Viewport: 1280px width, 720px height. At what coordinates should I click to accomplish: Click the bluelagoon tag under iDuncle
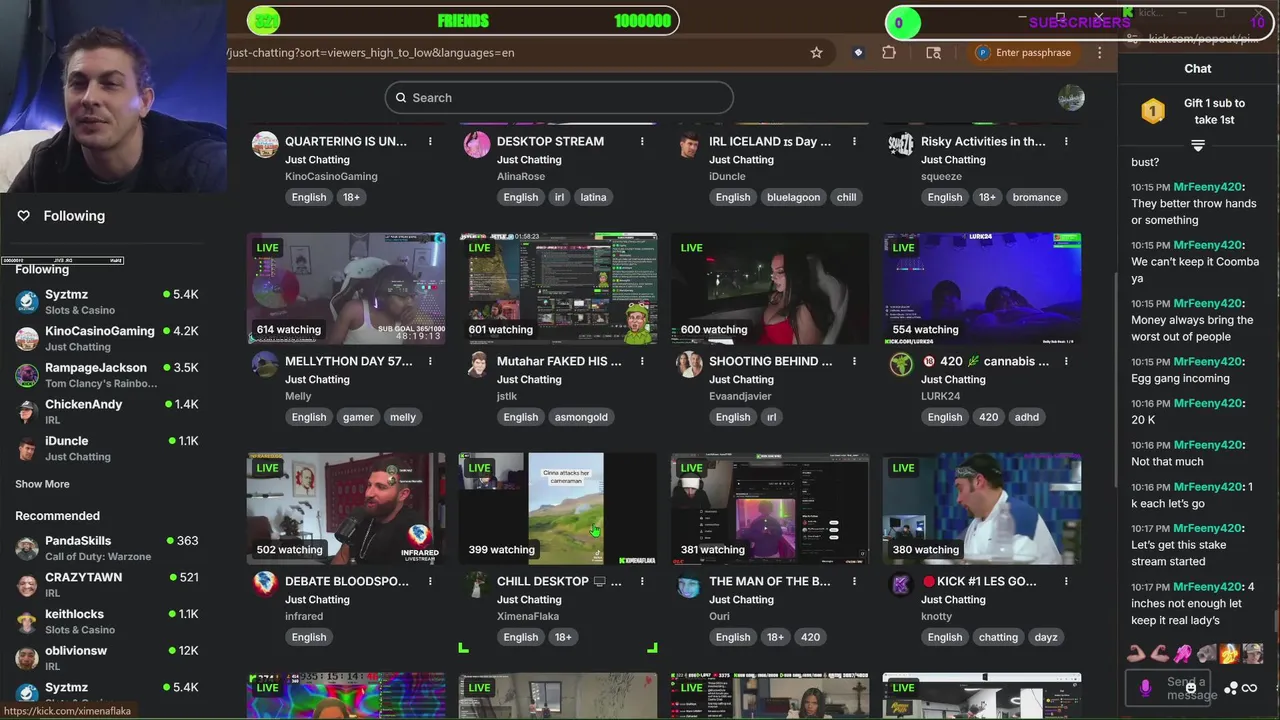click(x=793, y=197)
